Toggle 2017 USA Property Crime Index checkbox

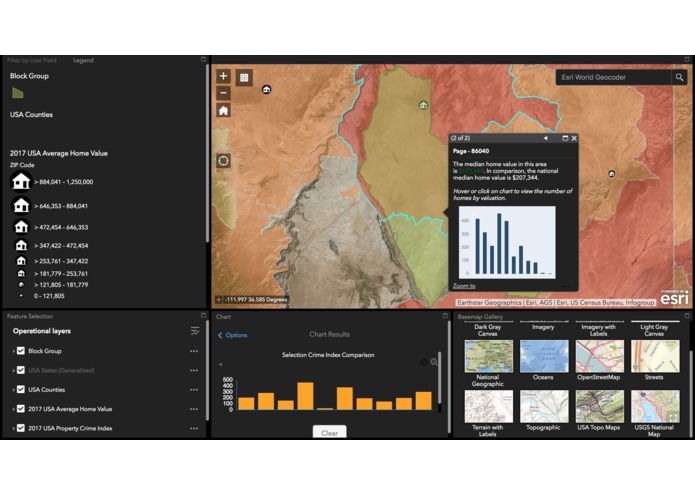click(21, 428)
